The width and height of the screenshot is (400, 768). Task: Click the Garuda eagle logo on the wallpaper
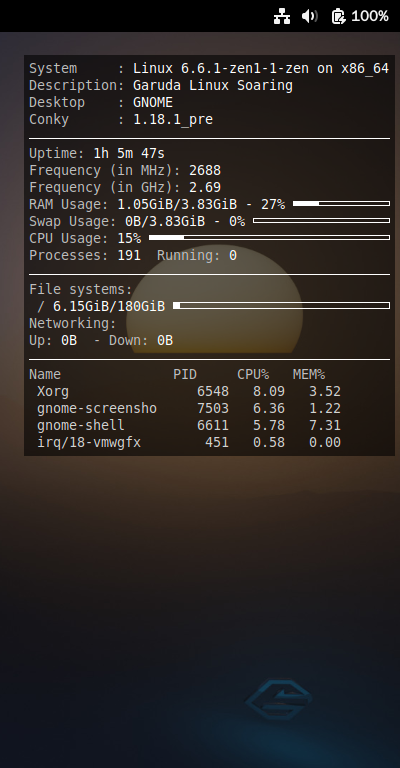coord(279,700)
